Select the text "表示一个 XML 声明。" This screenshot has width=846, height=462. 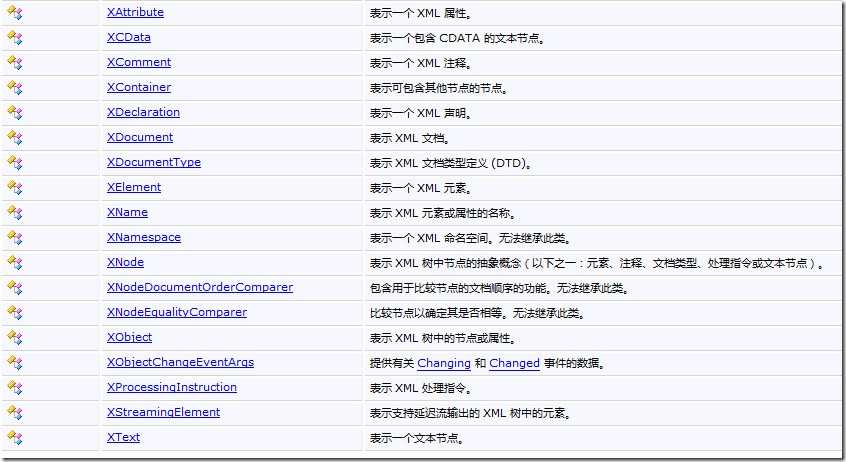tap(421, 113)
